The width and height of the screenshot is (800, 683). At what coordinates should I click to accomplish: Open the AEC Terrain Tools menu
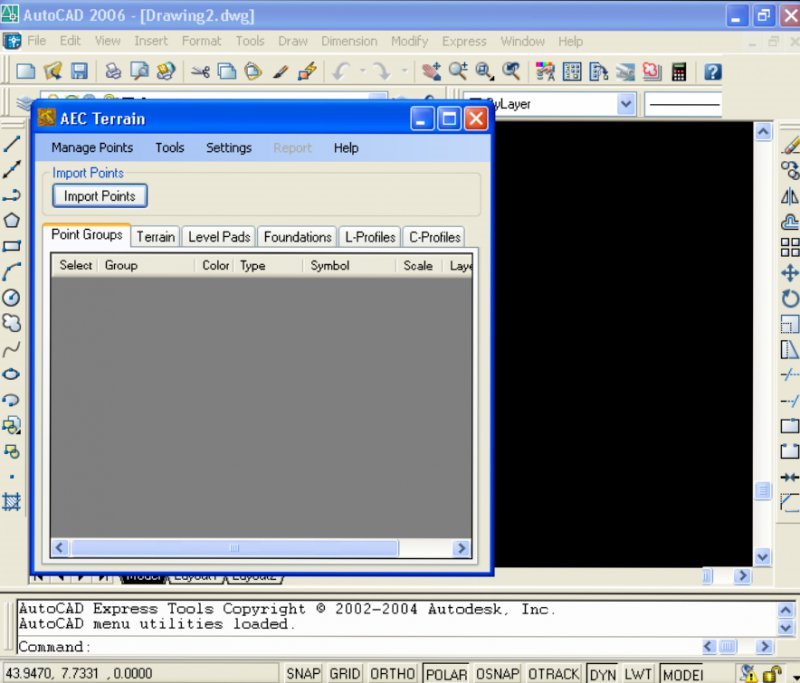pyautogui.click(x=169, y=148)
